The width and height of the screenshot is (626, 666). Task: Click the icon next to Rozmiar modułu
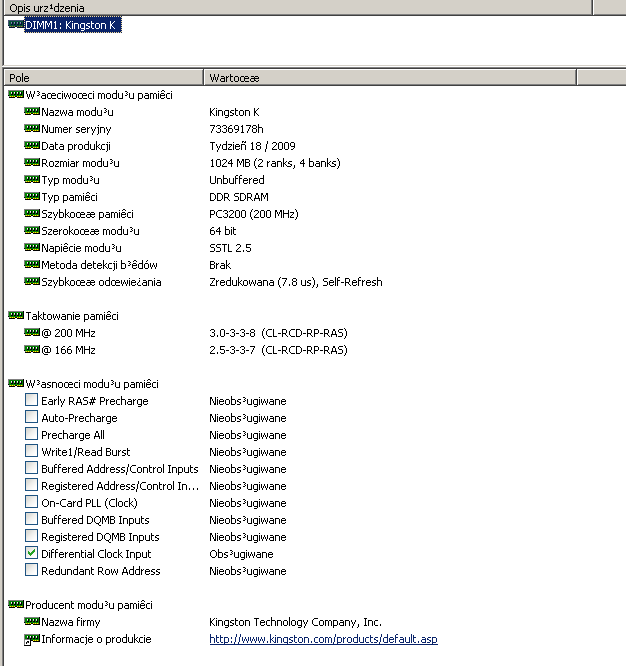(32, 163)
